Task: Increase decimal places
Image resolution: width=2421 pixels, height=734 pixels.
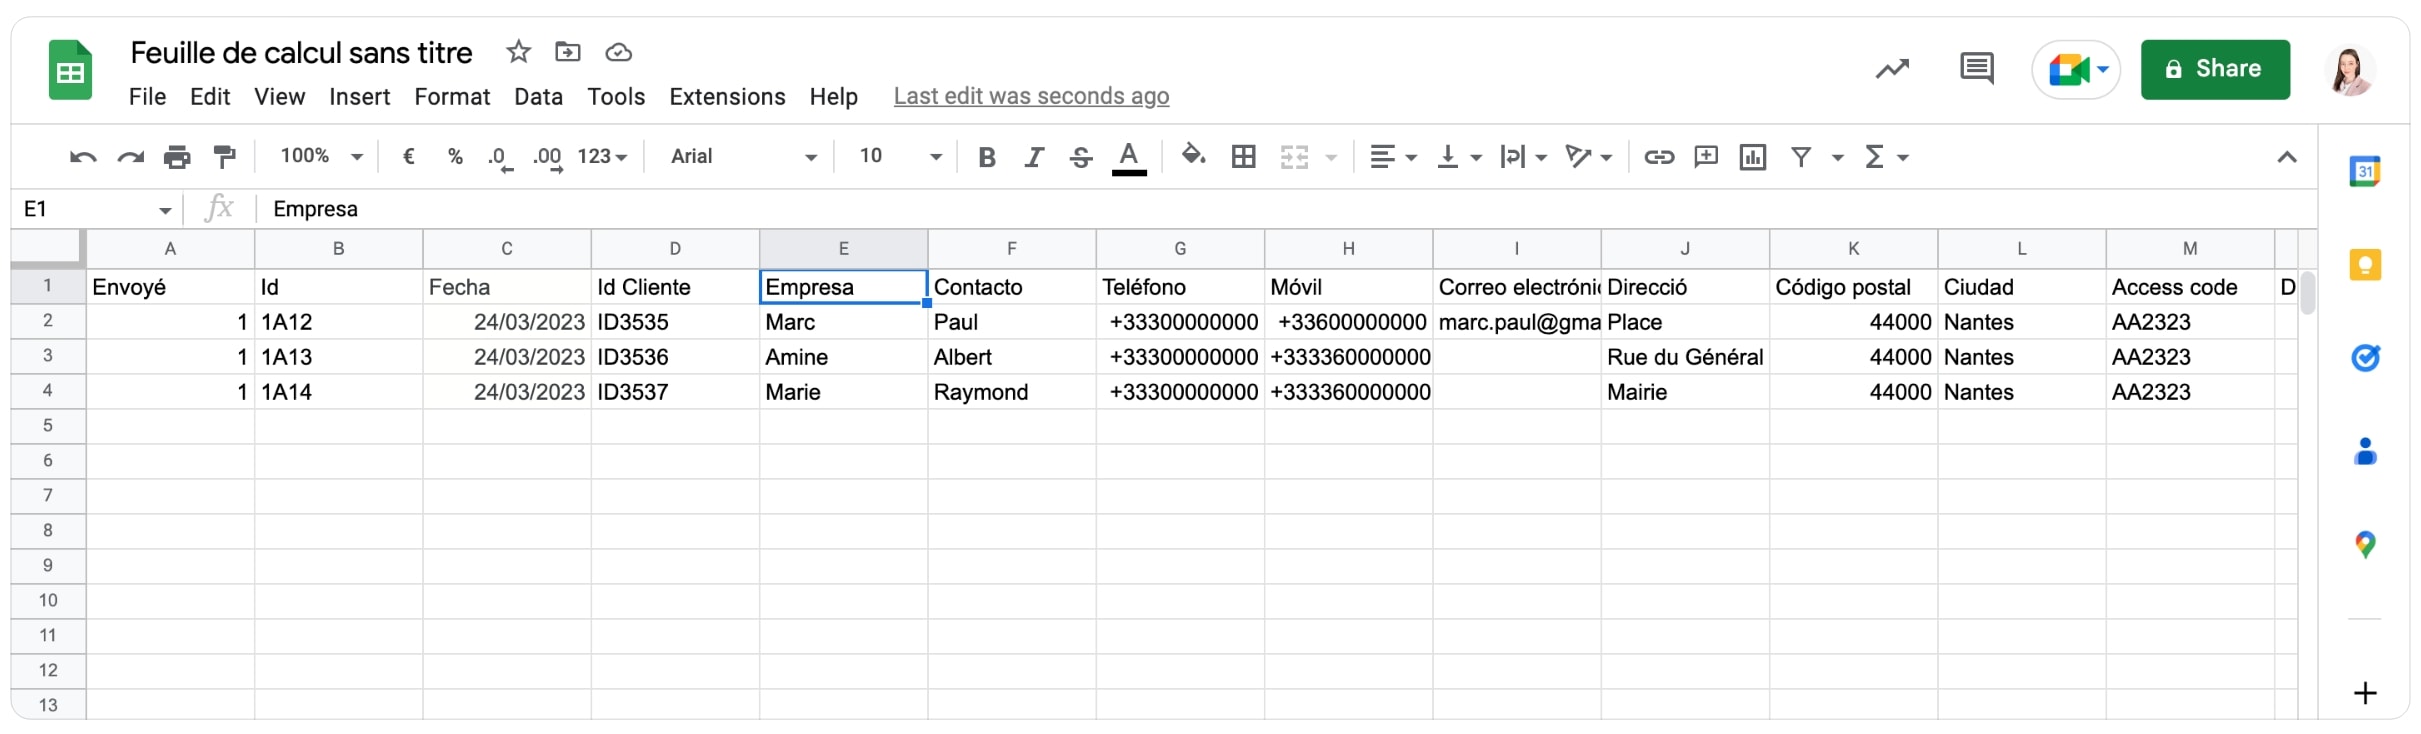Action: (x=547, y=158)
